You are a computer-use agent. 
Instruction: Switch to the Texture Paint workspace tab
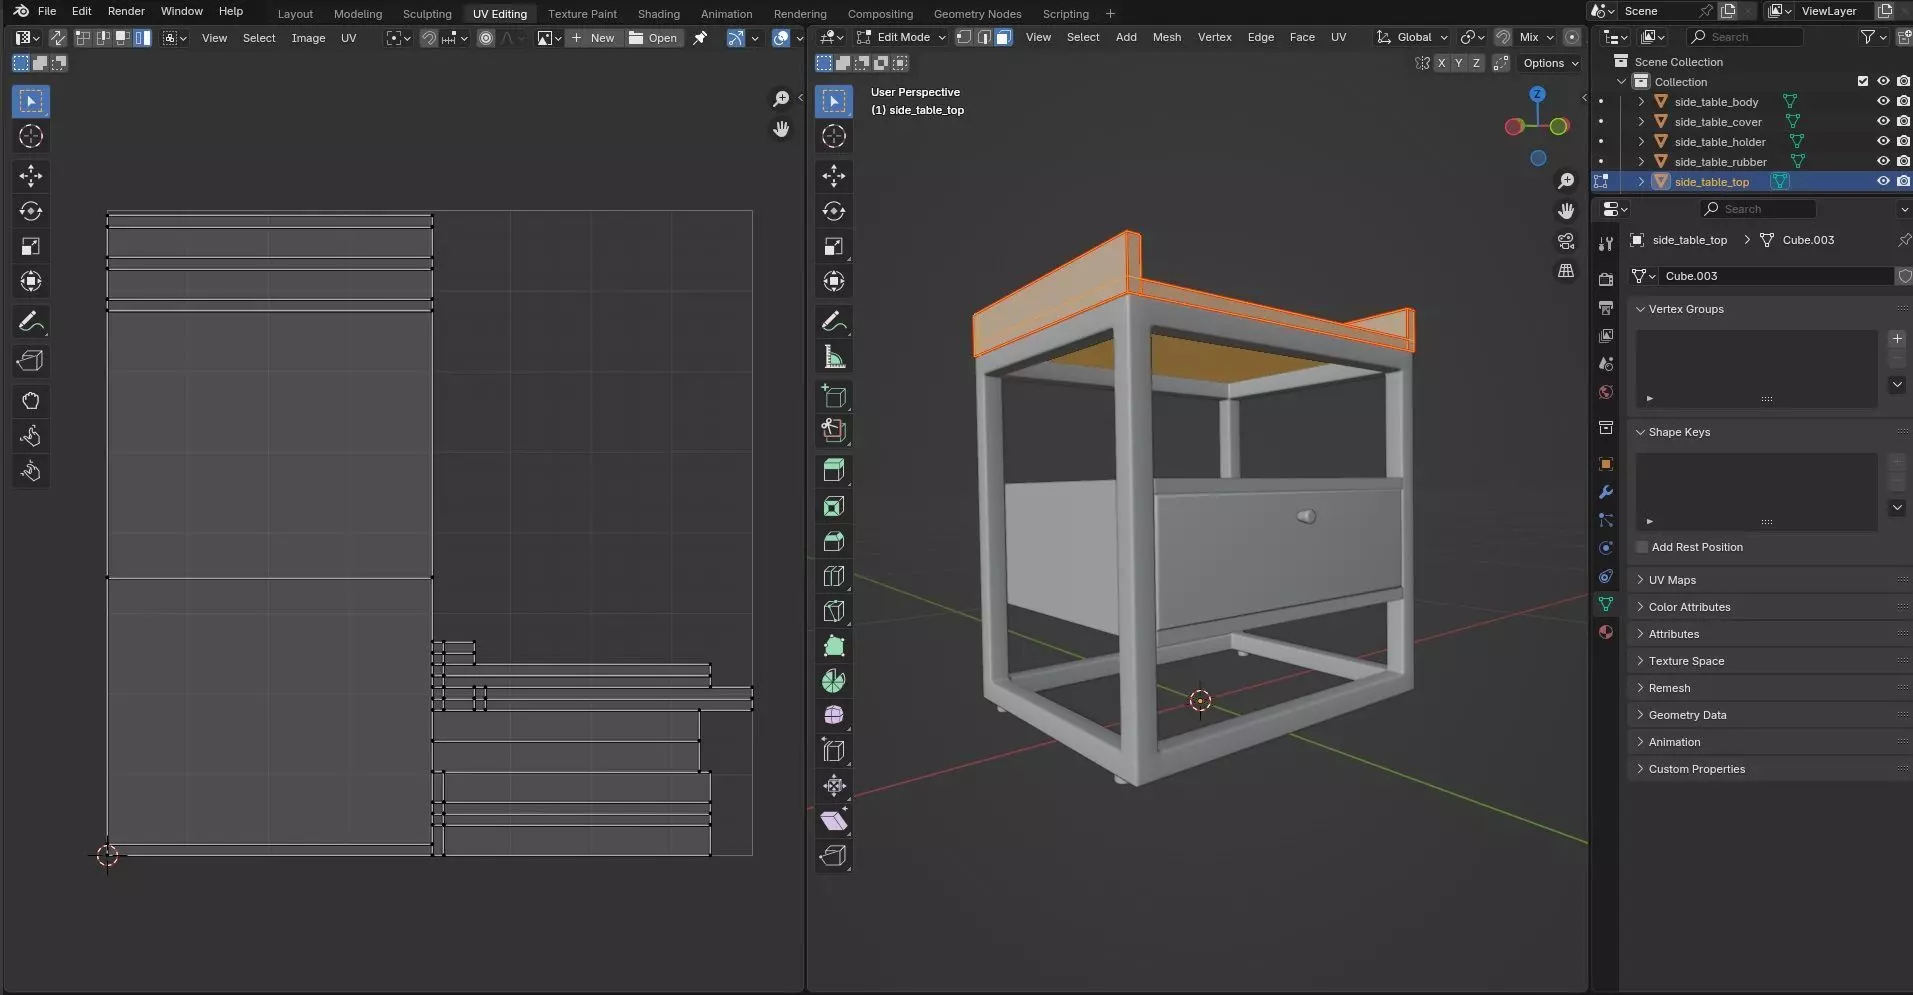(582, 13)
